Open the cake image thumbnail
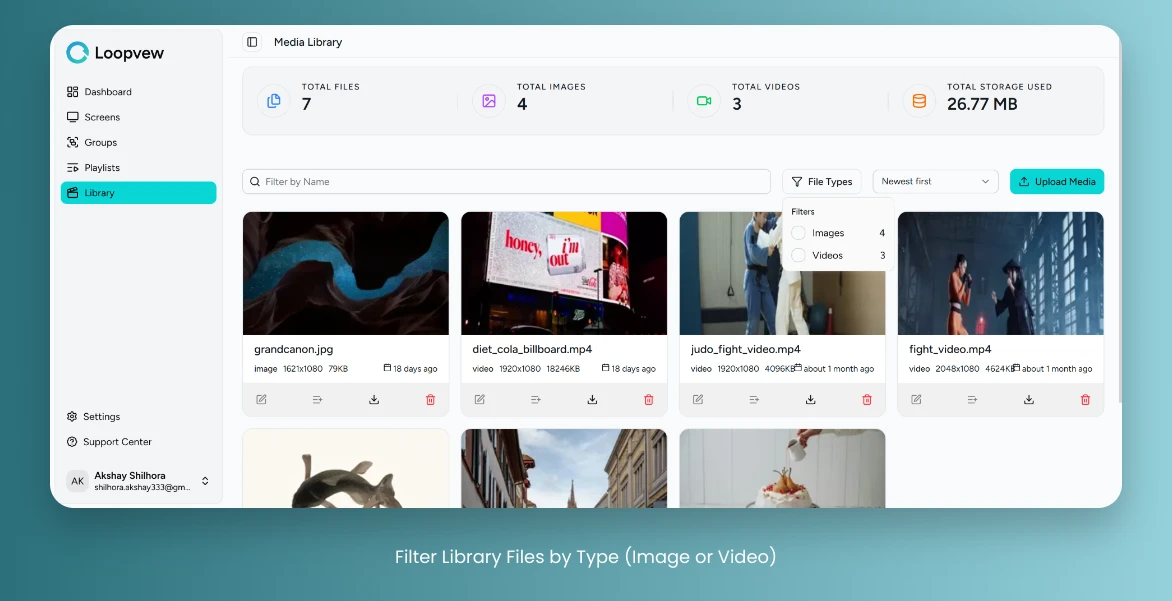Image resolution: width=1172 pixels, height=601 pixels. click(x=783, y=469)
